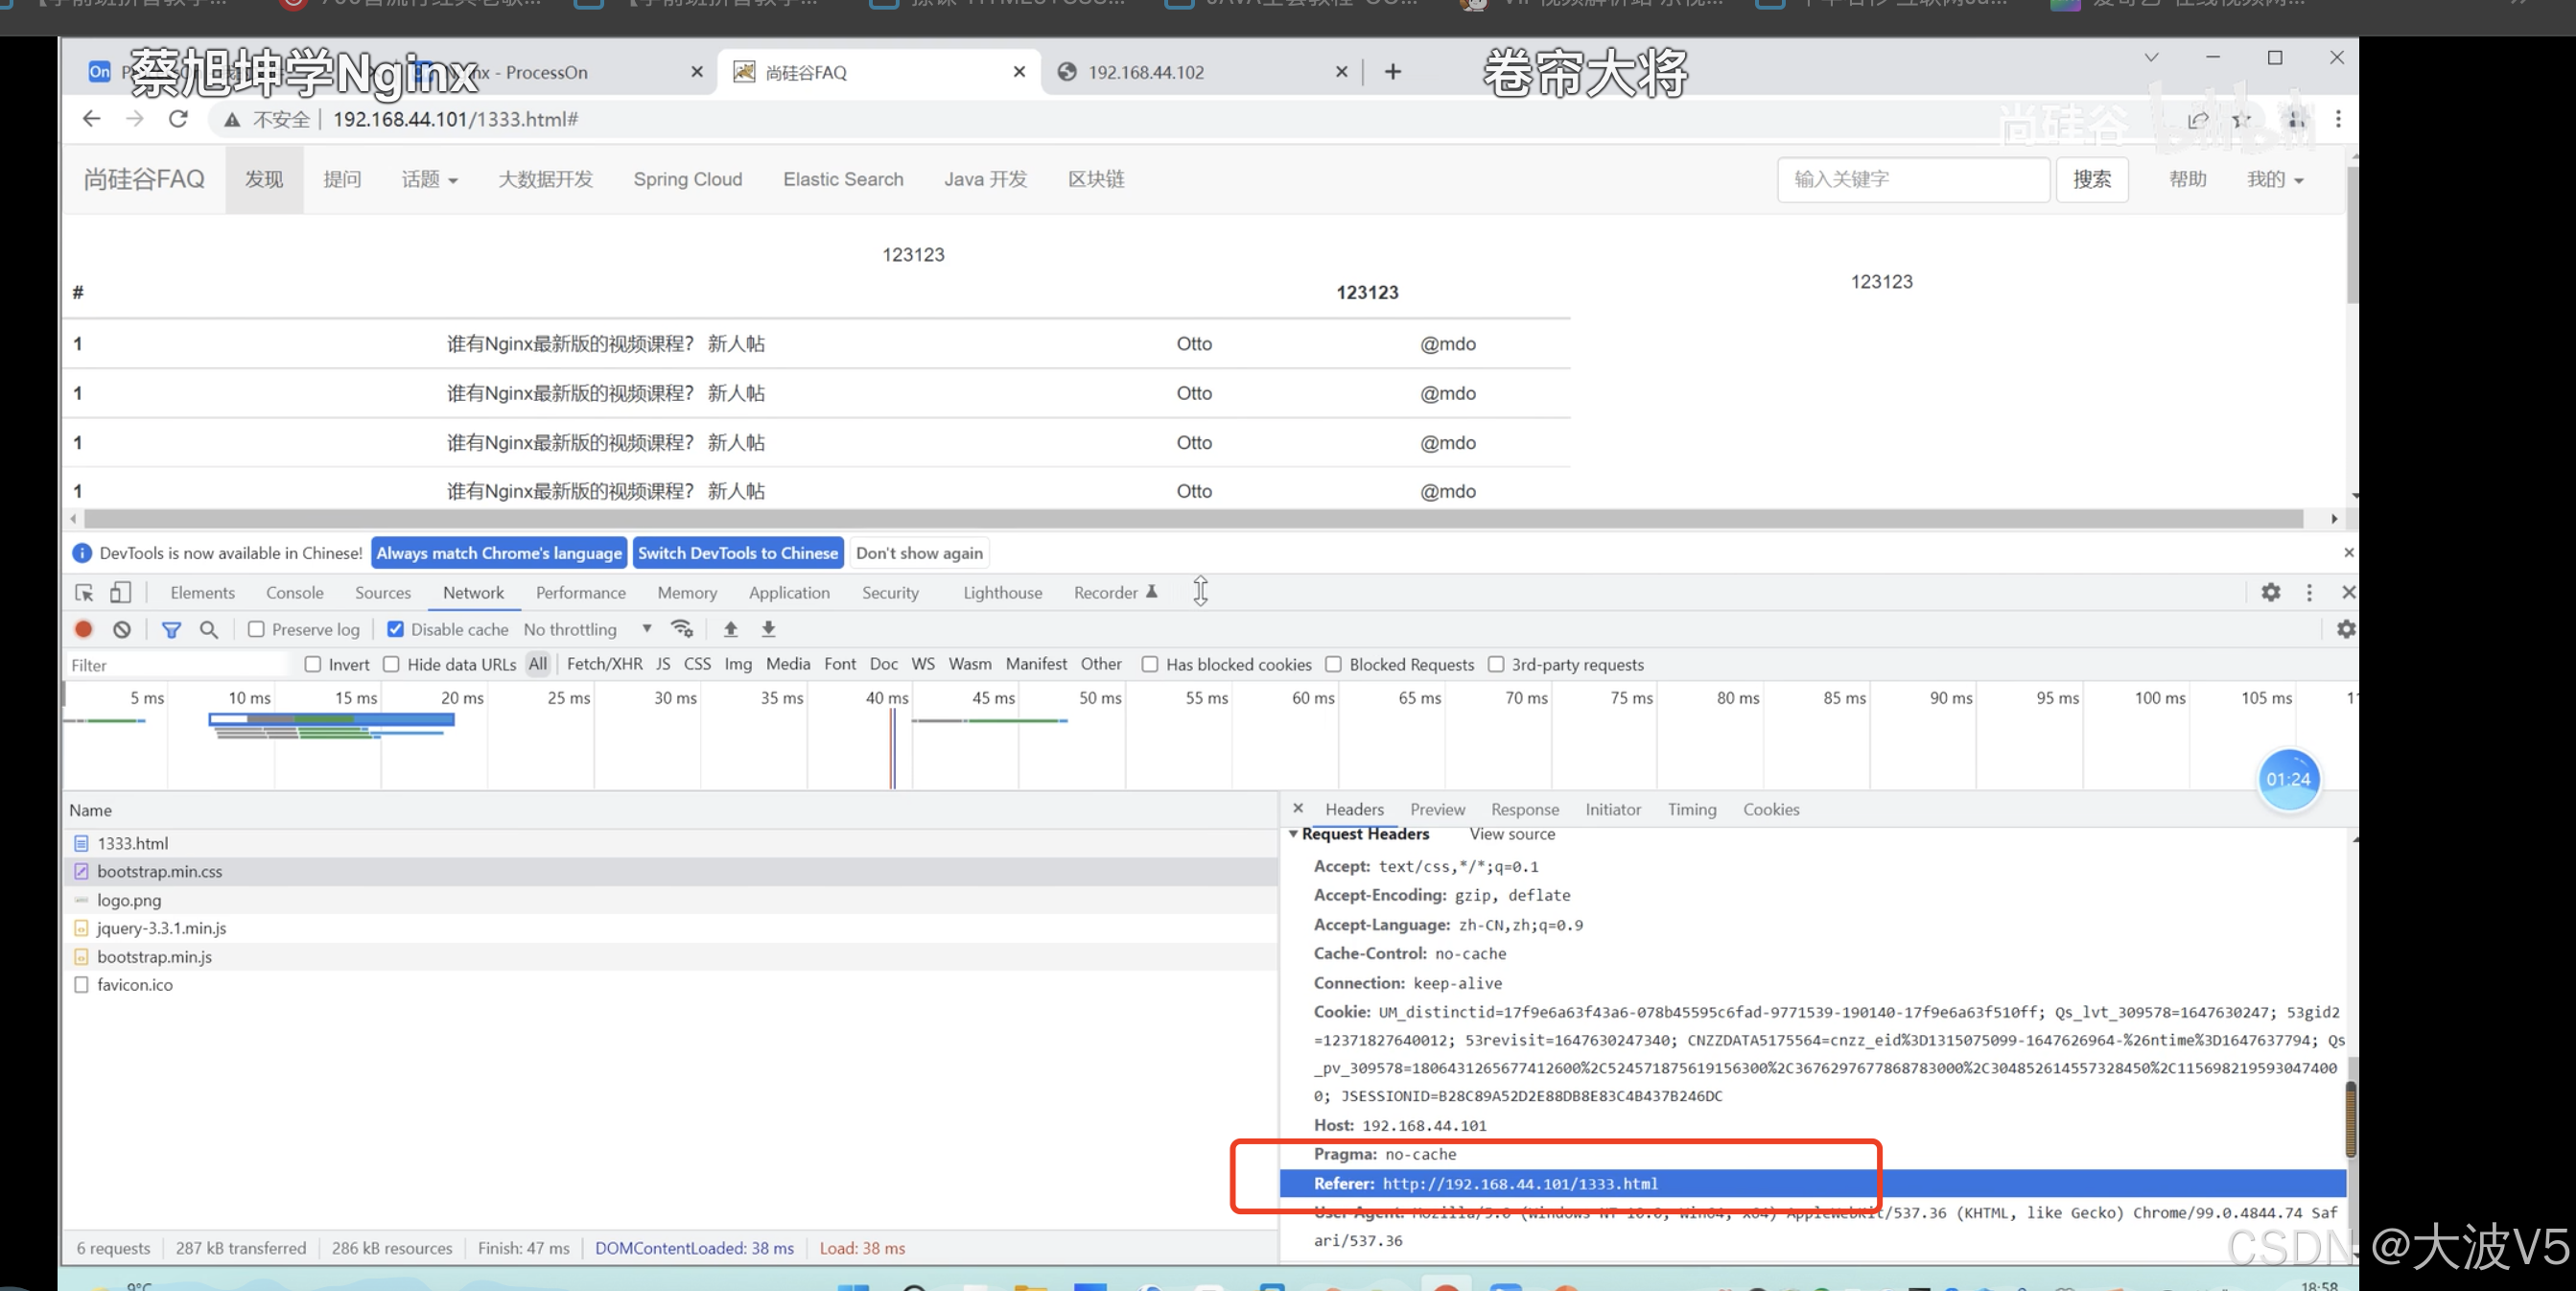Image resolution: width=2576 pixels, height=1291 pixels.
Task: Toggle device toolbar icon
Action: coord(120,593)
